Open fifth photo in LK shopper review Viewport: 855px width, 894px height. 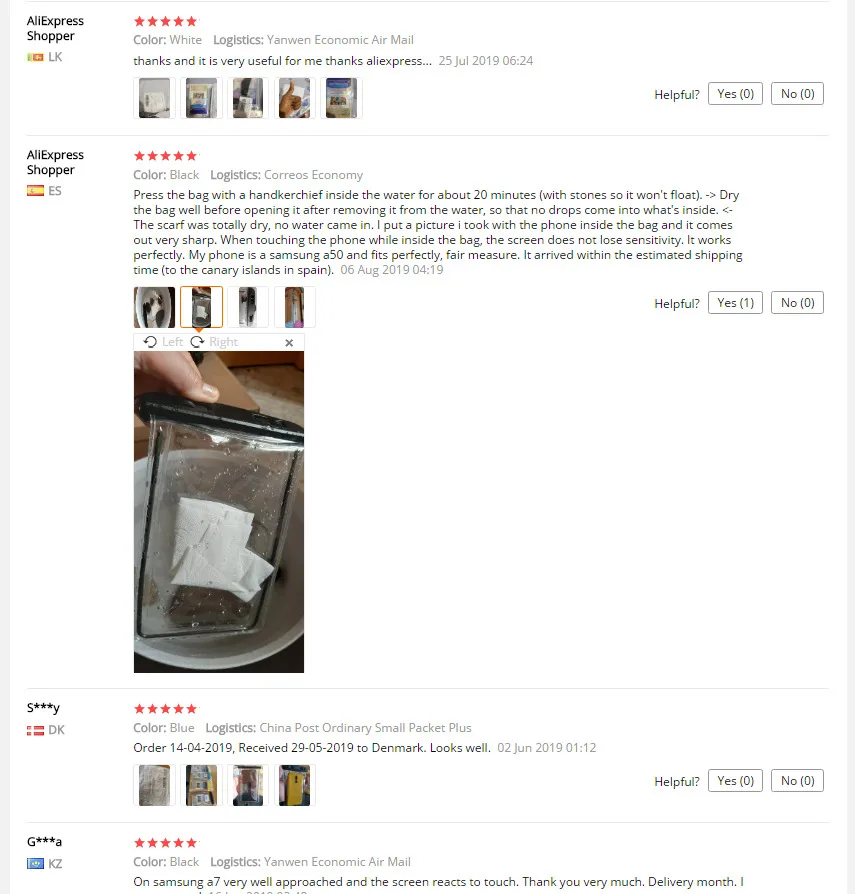(341, 98)
